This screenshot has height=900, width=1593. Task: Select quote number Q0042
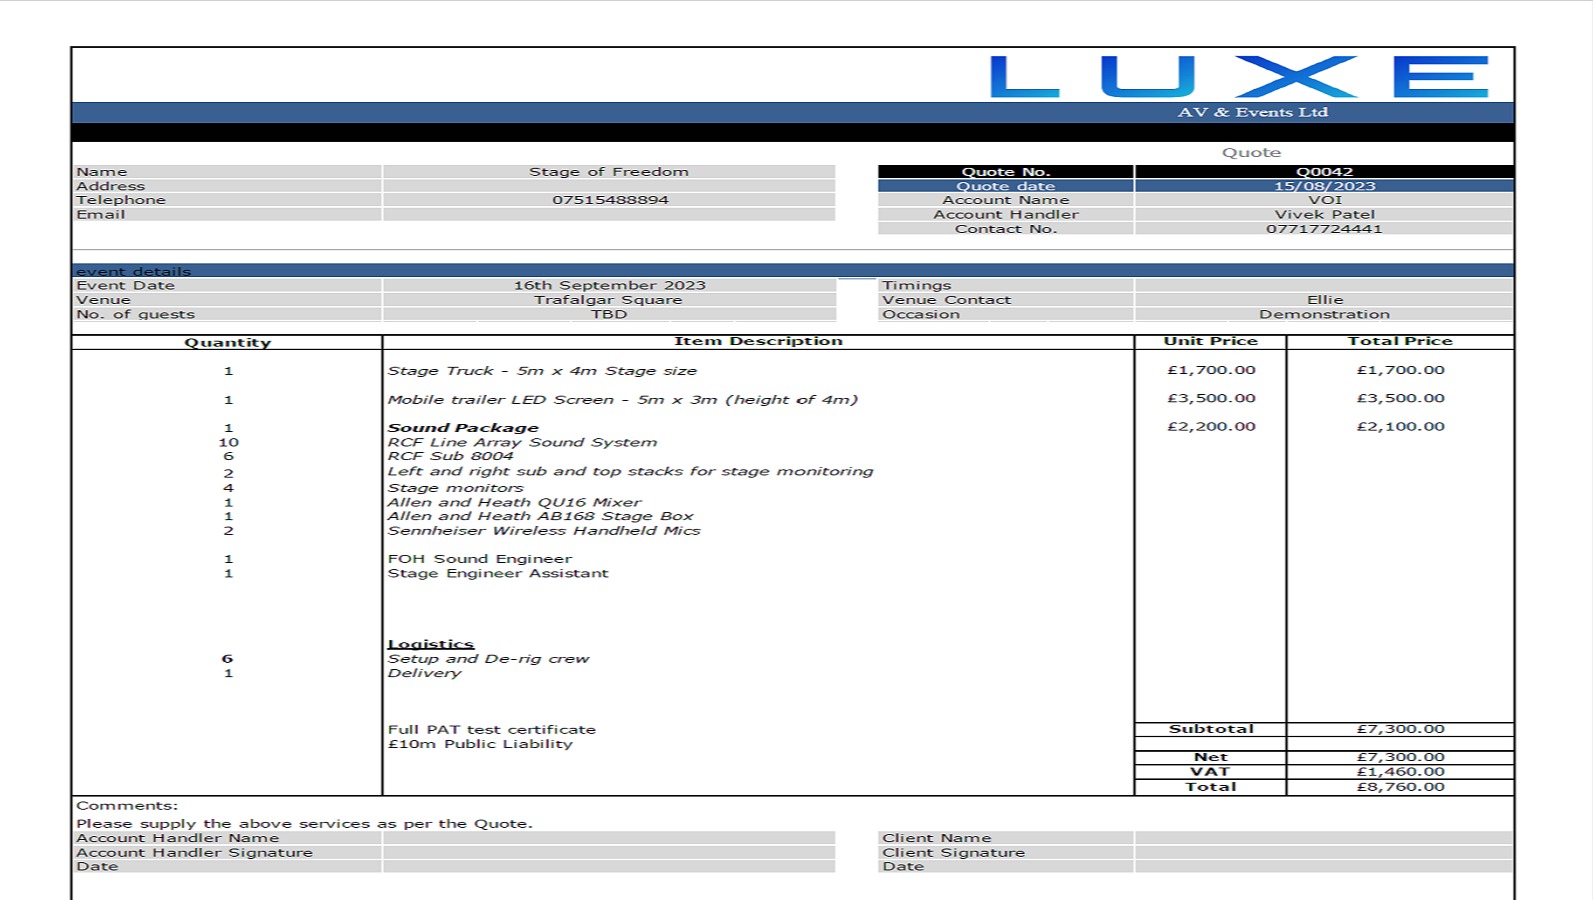pyautogui.click(x=1324, y=172)
